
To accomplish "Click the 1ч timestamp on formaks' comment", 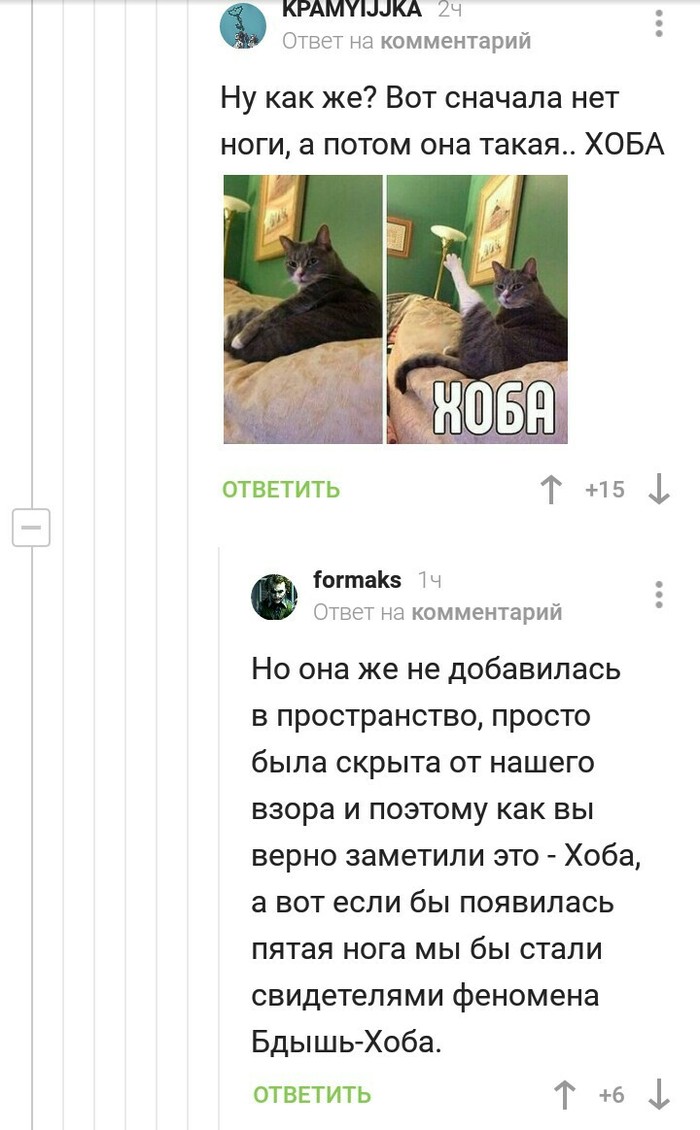I will (430, 579).
